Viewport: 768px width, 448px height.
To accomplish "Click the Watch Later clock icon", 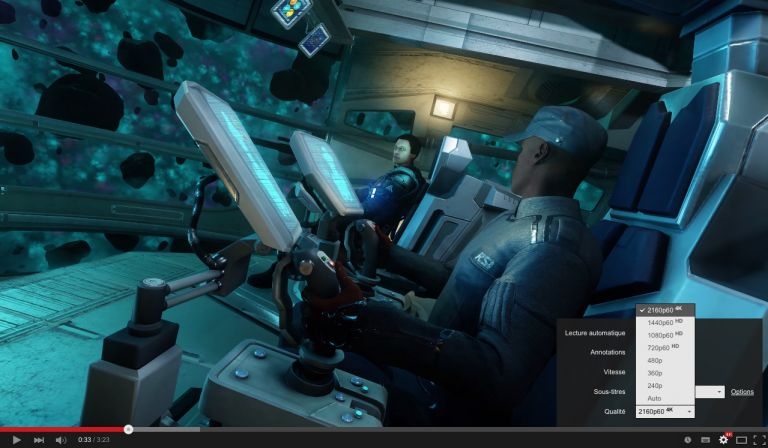I will (x=686, y=440).
